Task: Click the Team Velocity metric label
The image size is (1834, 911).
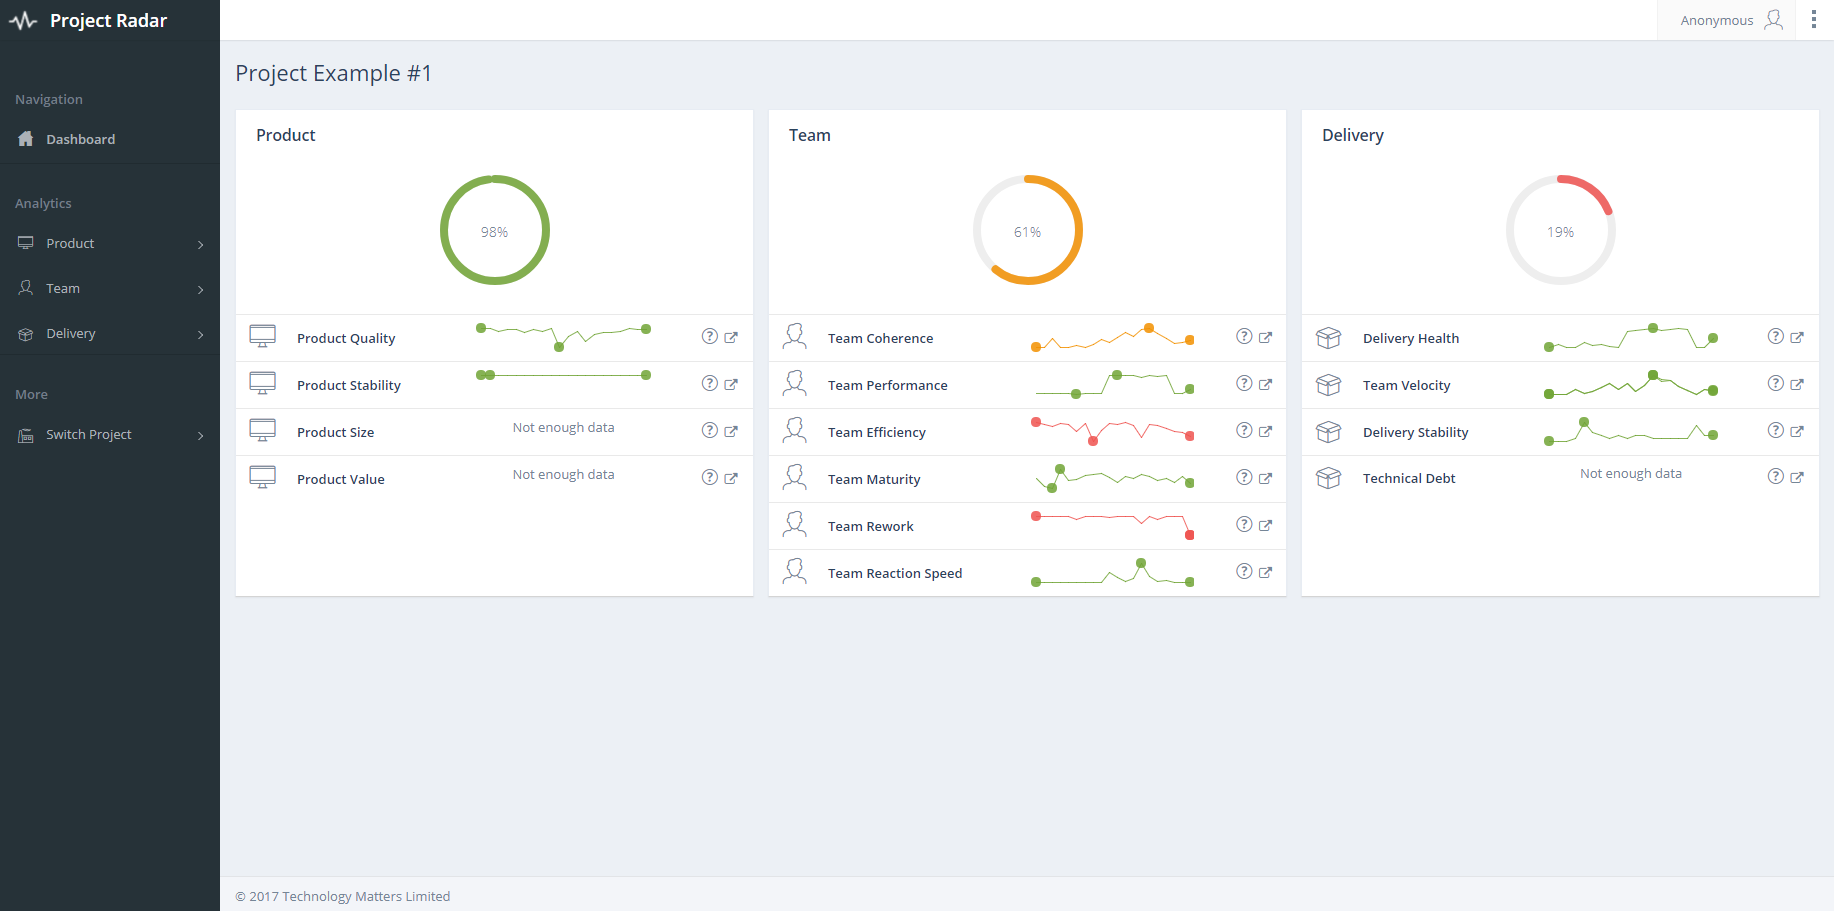Action: [x=1406, y=385]
